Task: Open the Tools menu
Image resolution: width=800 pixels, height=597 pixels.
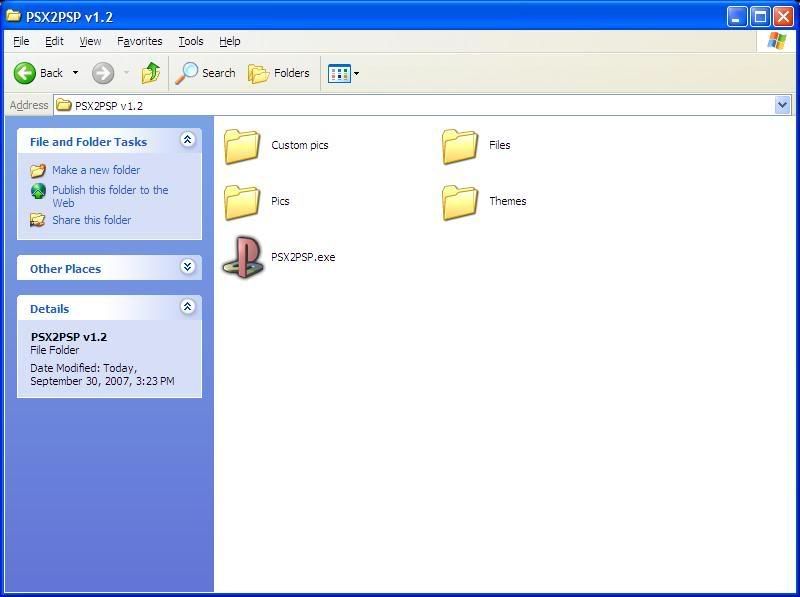Action: [x=191, y=41]
